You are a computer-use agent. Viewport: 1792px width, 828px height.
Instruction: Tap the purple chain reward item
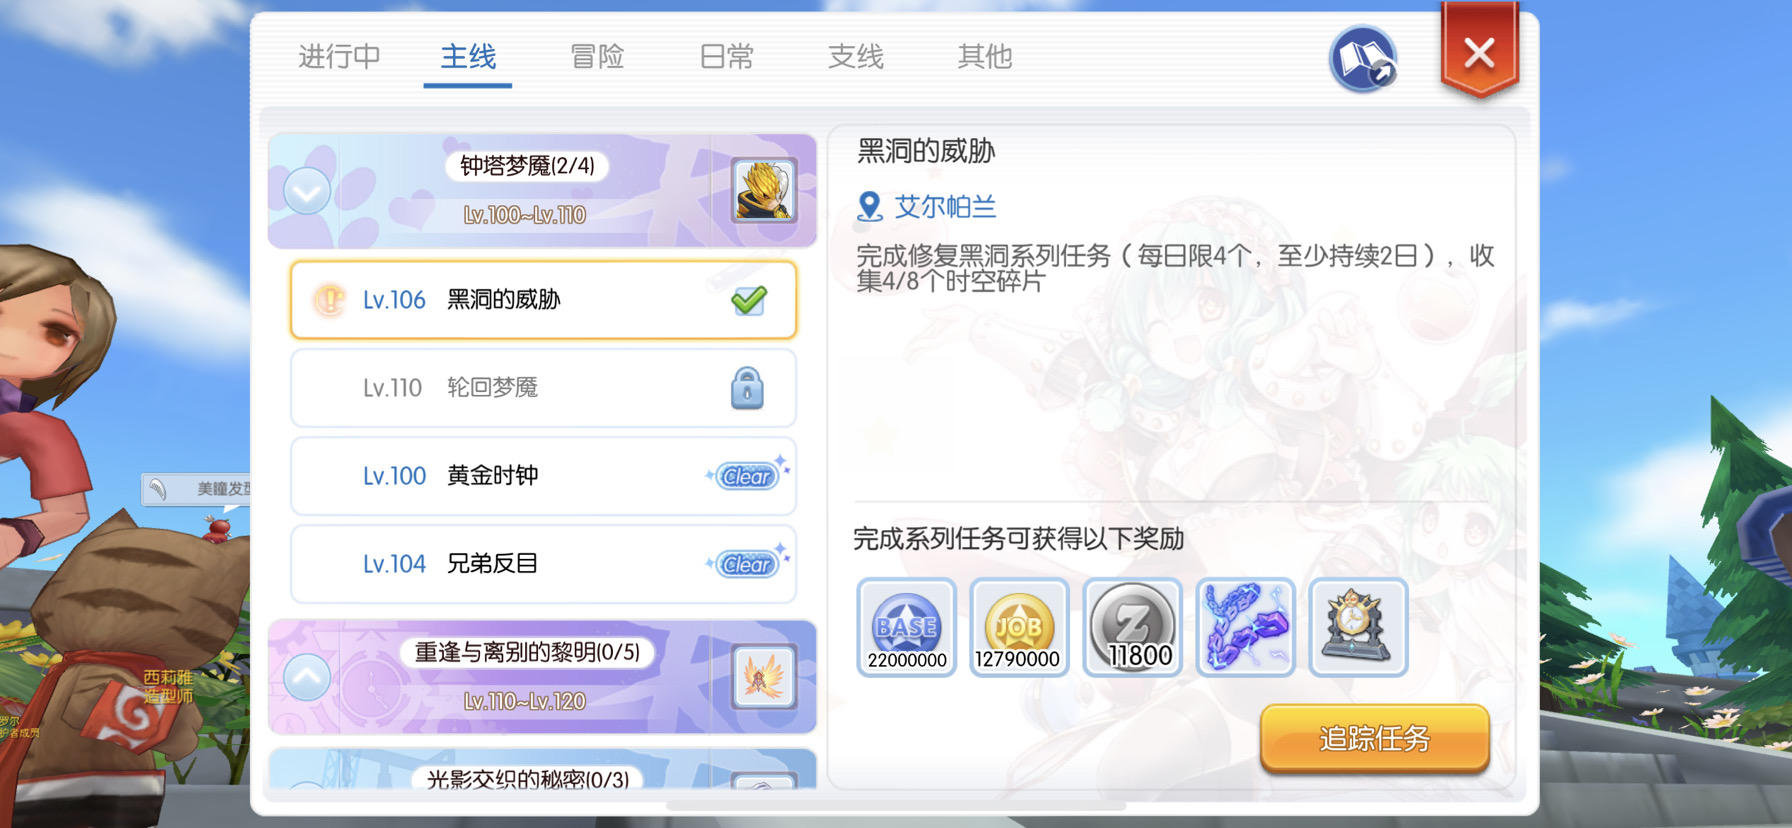click(1246, 627)
